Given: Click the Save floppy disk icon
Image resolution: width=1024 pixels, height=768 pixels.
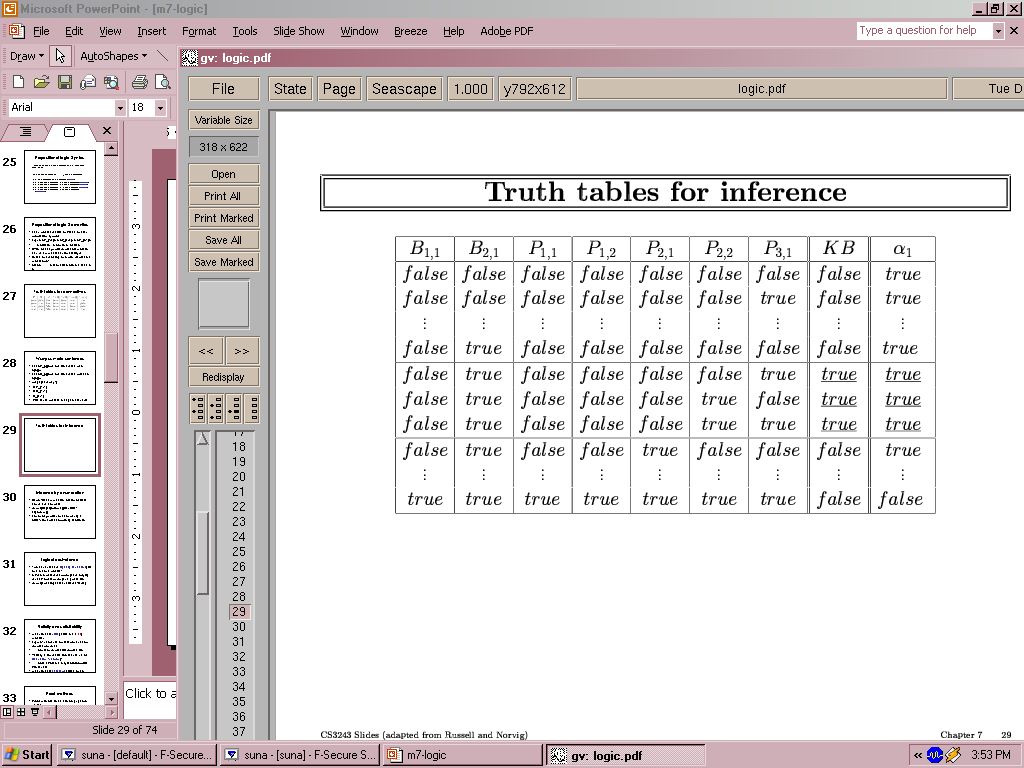Looking at the screenshot, I should pos(64,82).
